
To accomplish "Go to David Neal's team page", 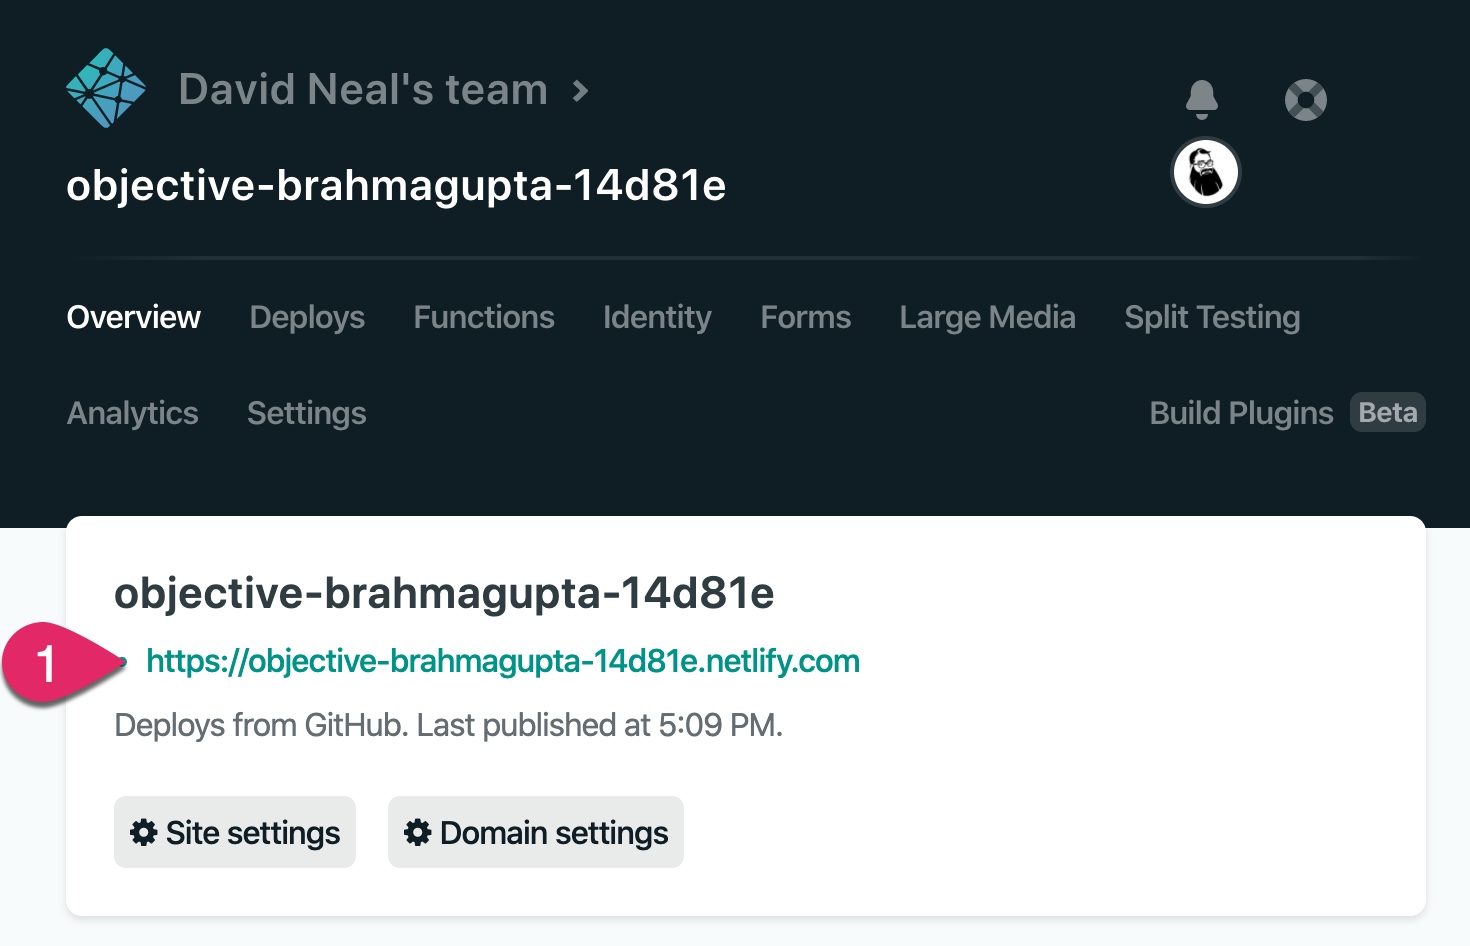I will [x=363, y=89].
